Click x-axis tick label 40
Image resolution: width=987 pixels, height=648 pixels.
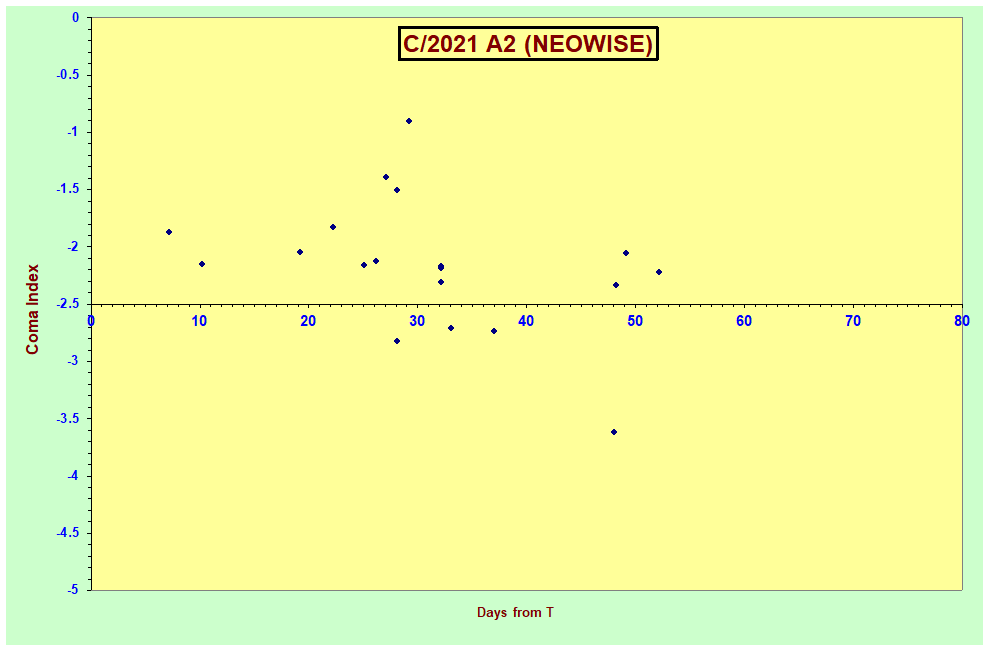526,321
